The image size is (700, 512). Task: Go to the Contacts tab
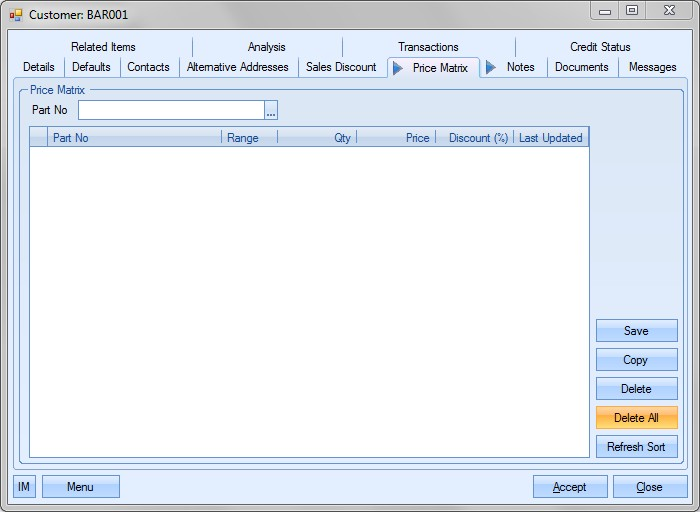148,67
